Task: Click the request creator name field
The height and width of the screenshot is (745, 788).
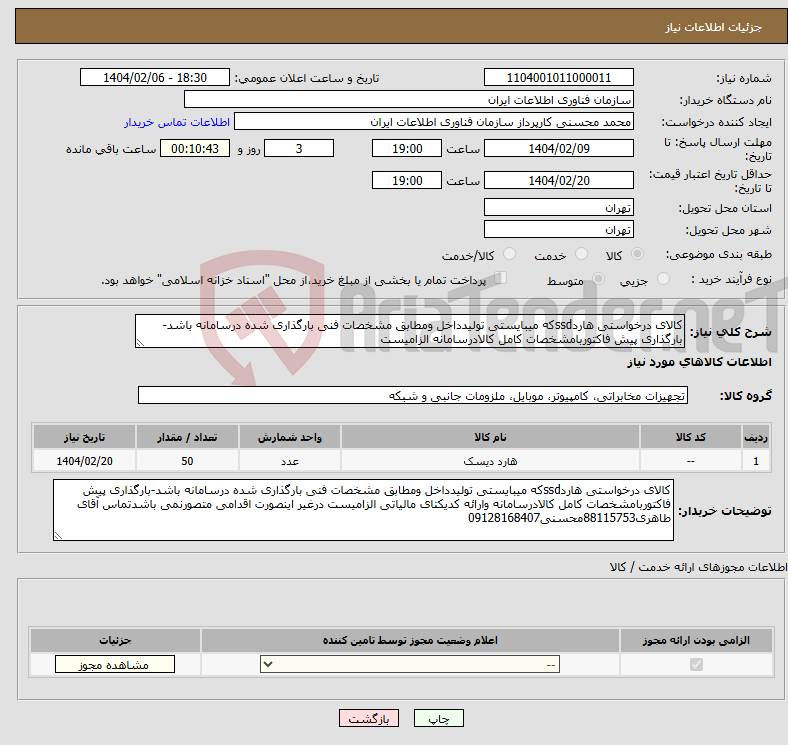Action: point(434,122)
